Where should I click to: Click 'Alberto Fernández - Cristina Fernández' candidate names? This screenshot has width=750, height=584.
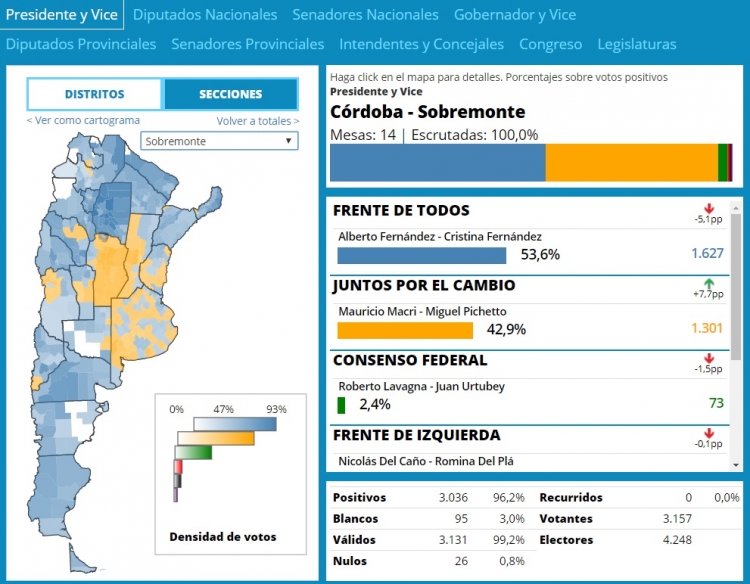click(440, 237)
